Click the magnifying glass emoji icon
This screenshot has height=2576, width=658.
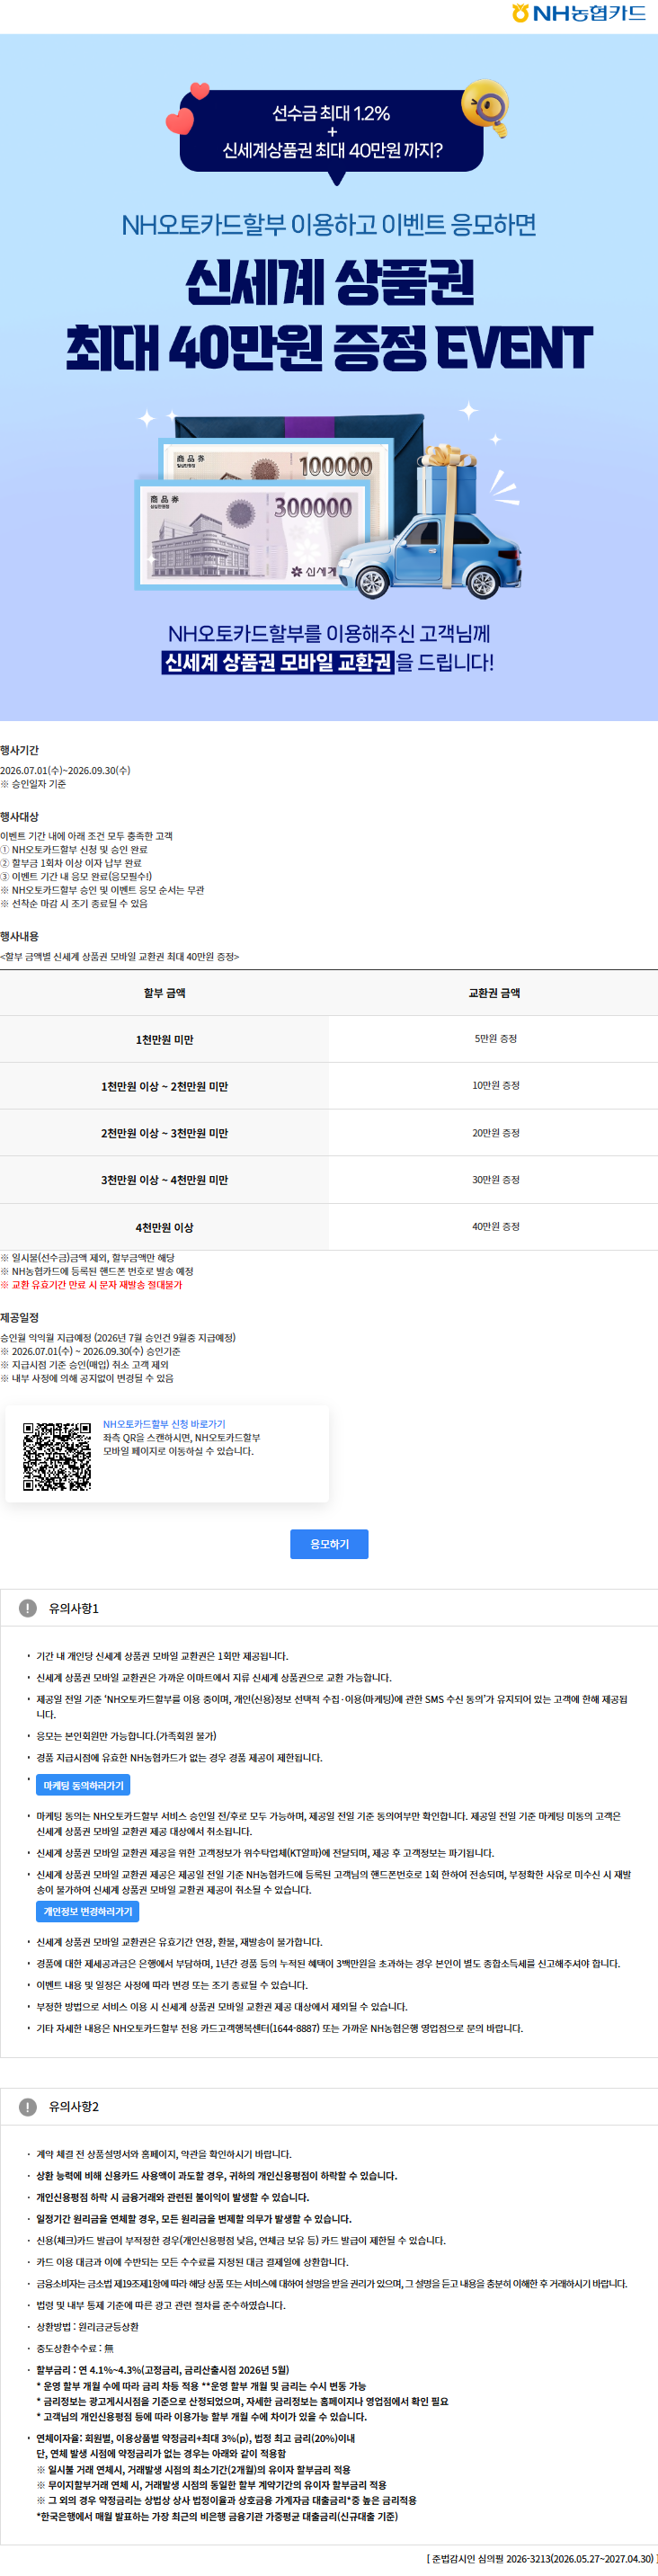point(486,107)
